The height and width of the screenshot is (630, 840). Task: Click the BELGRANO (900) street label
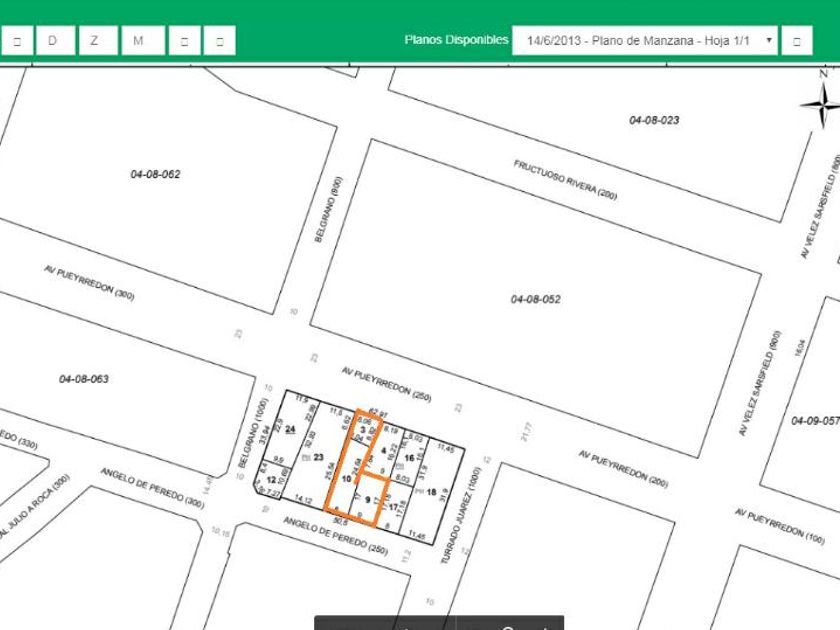tap(328, 209)
